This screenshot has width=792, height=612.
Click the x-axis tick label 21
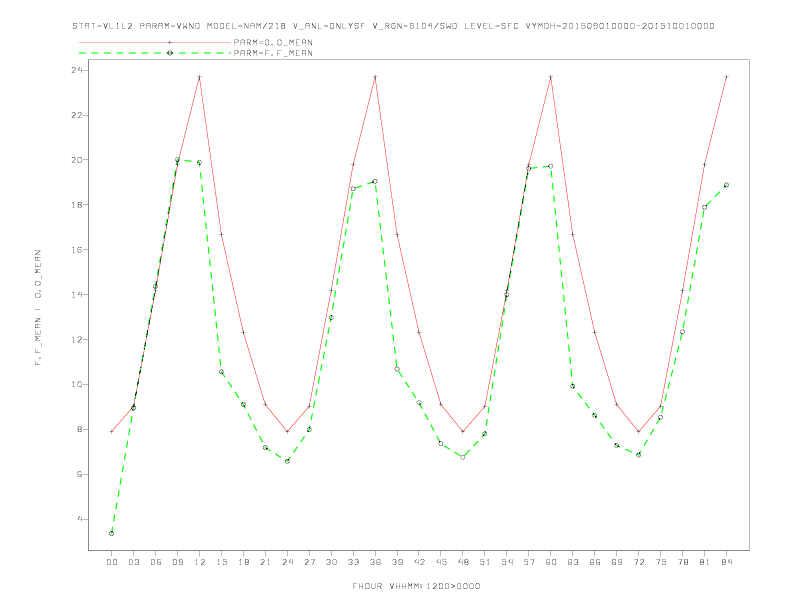[265, 562]
